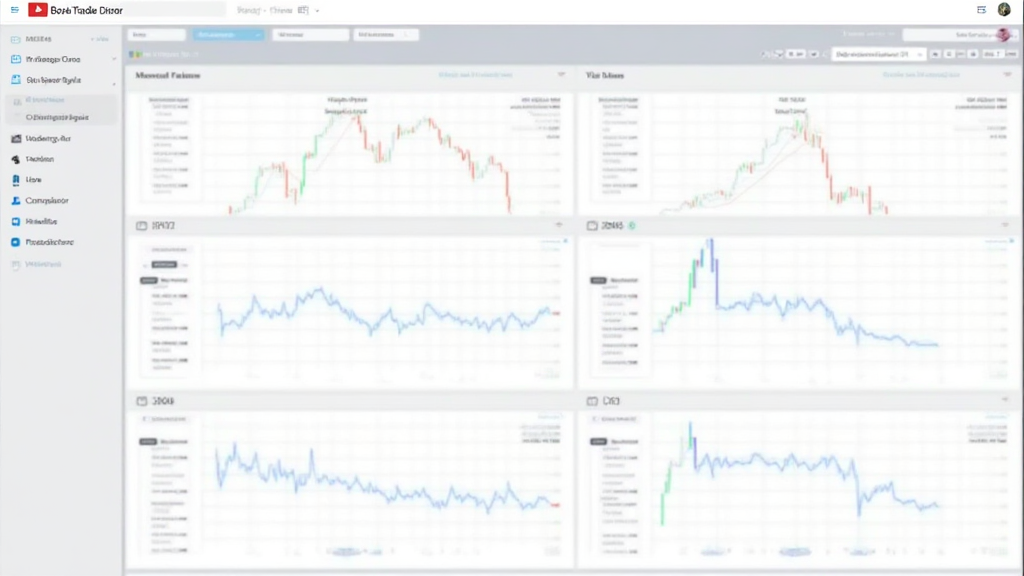Viewport: 1024px width, 576px height.
Task: Open the hamburger menu in the header
Action: tap(14, 9)
